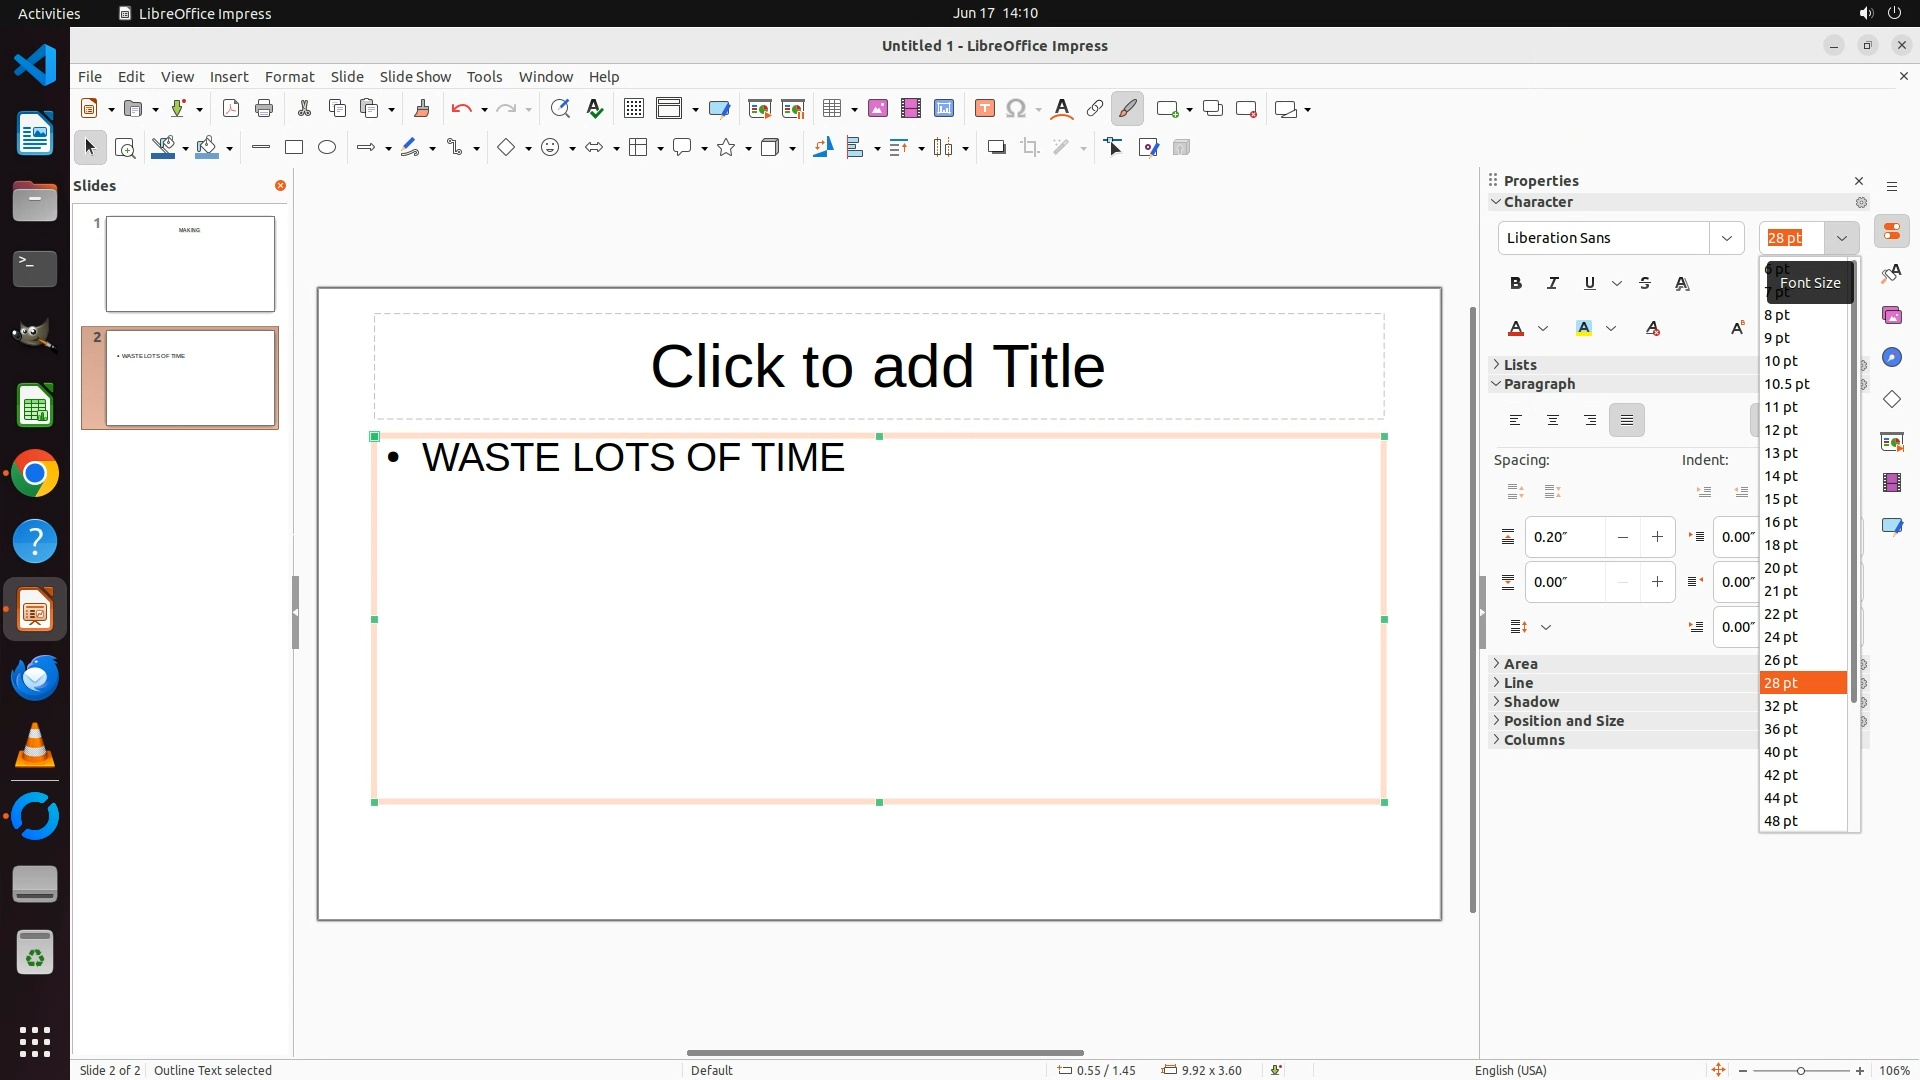Open the Slide Show menu
This screenshot has width=1920, height=1080.
(415, 77)
